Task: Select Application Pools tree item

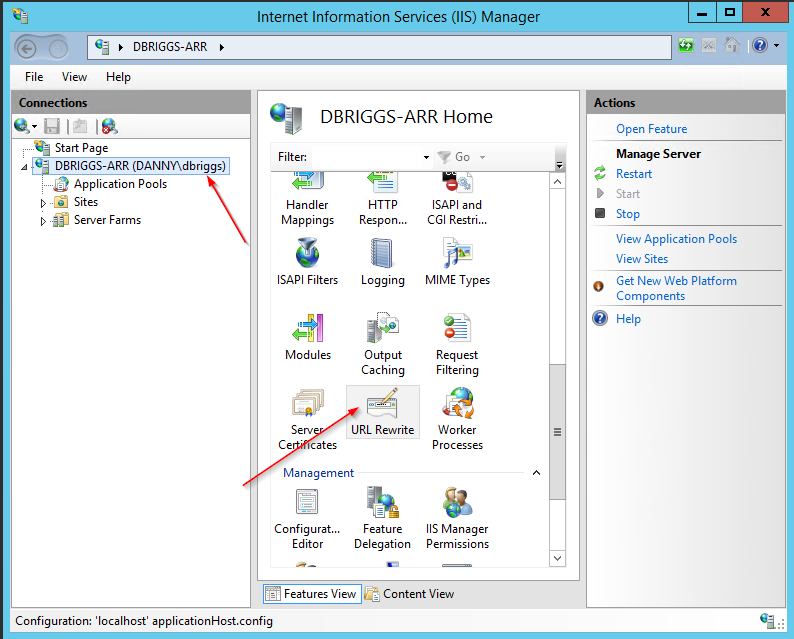Action: [121, 184]
